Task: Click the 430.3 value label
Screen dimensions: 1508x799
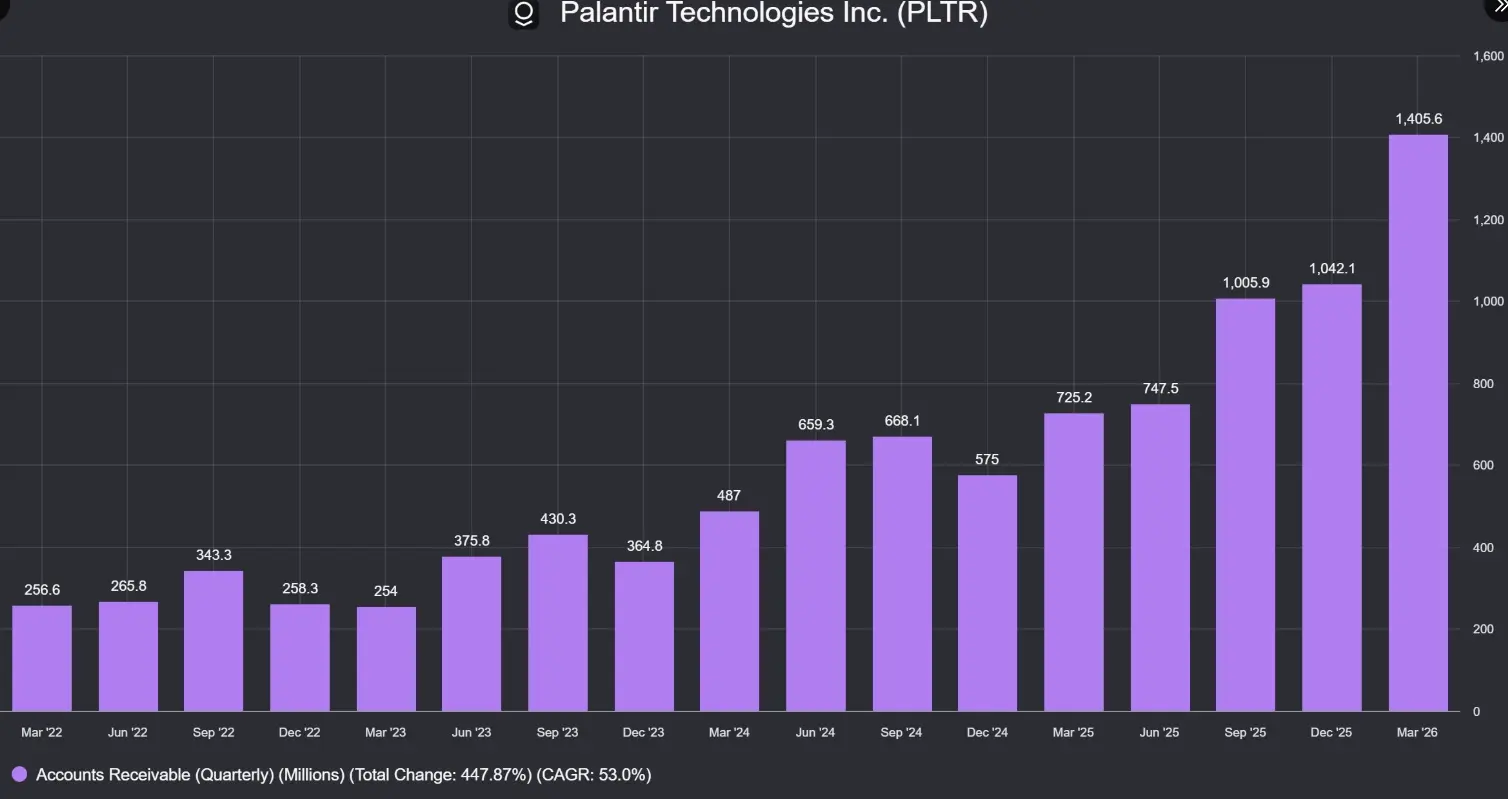Action: coord(558,519)
